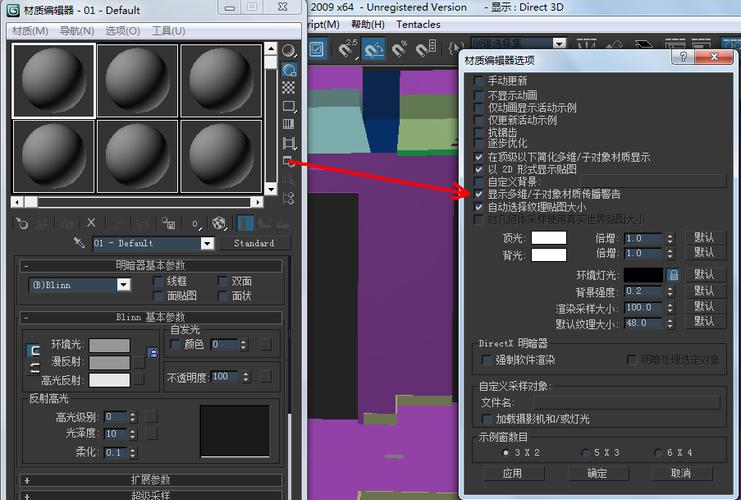Uncheck 以 2D 形式显示贴图
Image resolution: width=741 pixels, height=500 pixels.
[x=479, y=169]
